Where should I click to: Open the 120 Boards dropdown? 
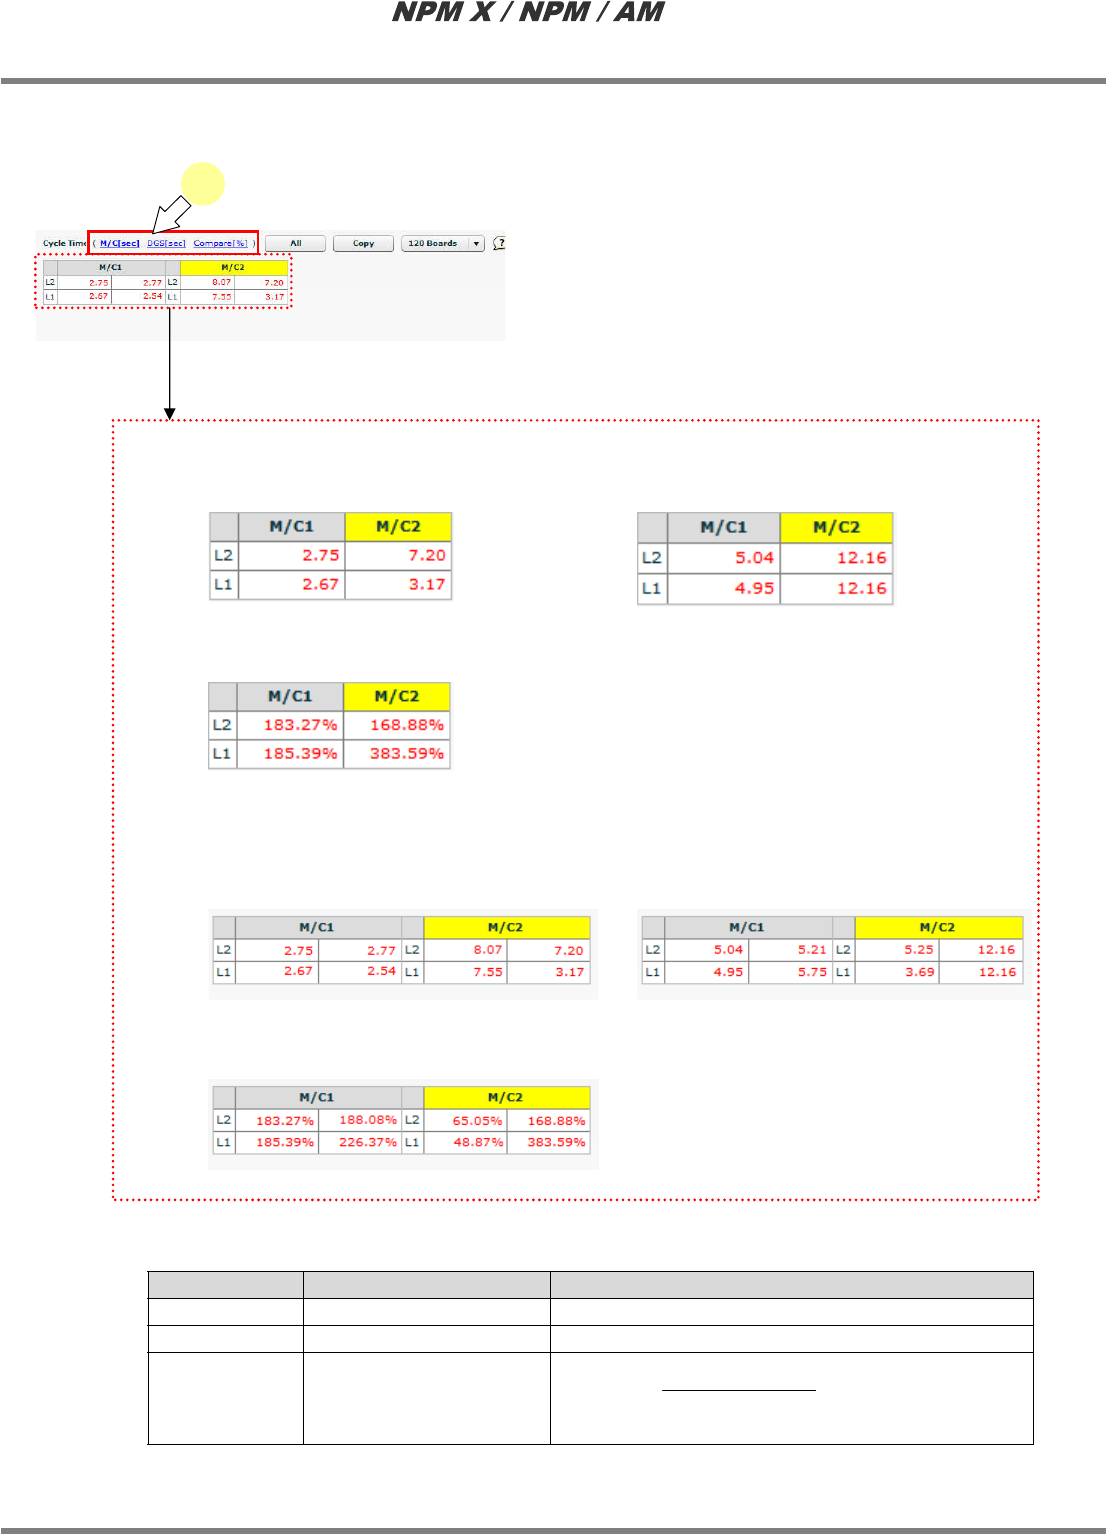click(x=443, y=243)
